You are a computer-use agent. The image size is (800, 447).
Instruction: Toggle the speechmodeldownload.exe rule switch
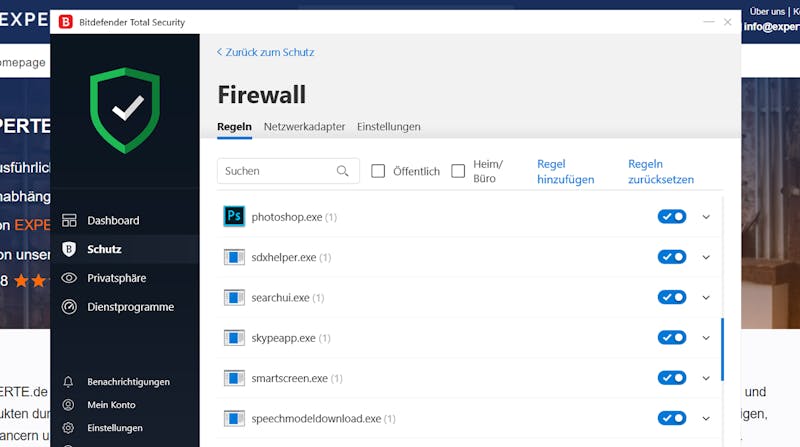pyautogui.click(x=672, y=418)
